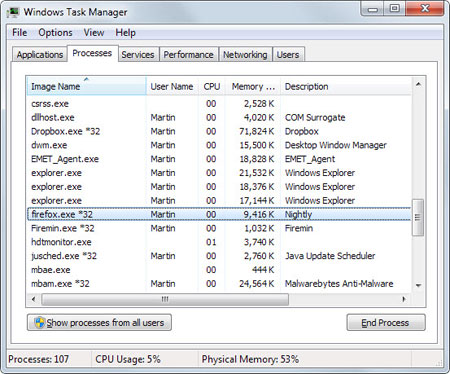Click the 01 CPU value for hdtmonitor
This screenshot has width=450, height=374.
[211, 242]
